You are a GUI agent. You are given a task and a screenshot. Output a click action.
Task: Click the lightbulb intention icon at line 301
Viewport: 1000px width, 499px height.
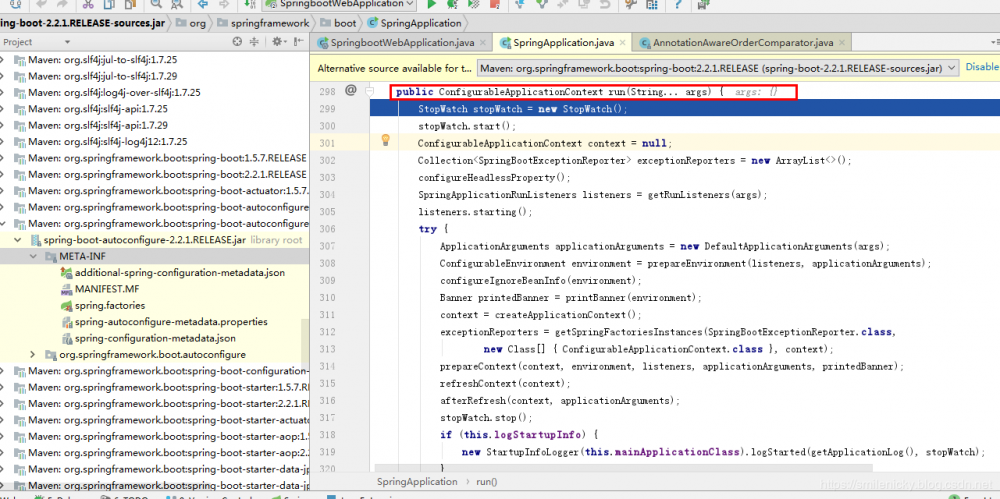coord(386,141)
